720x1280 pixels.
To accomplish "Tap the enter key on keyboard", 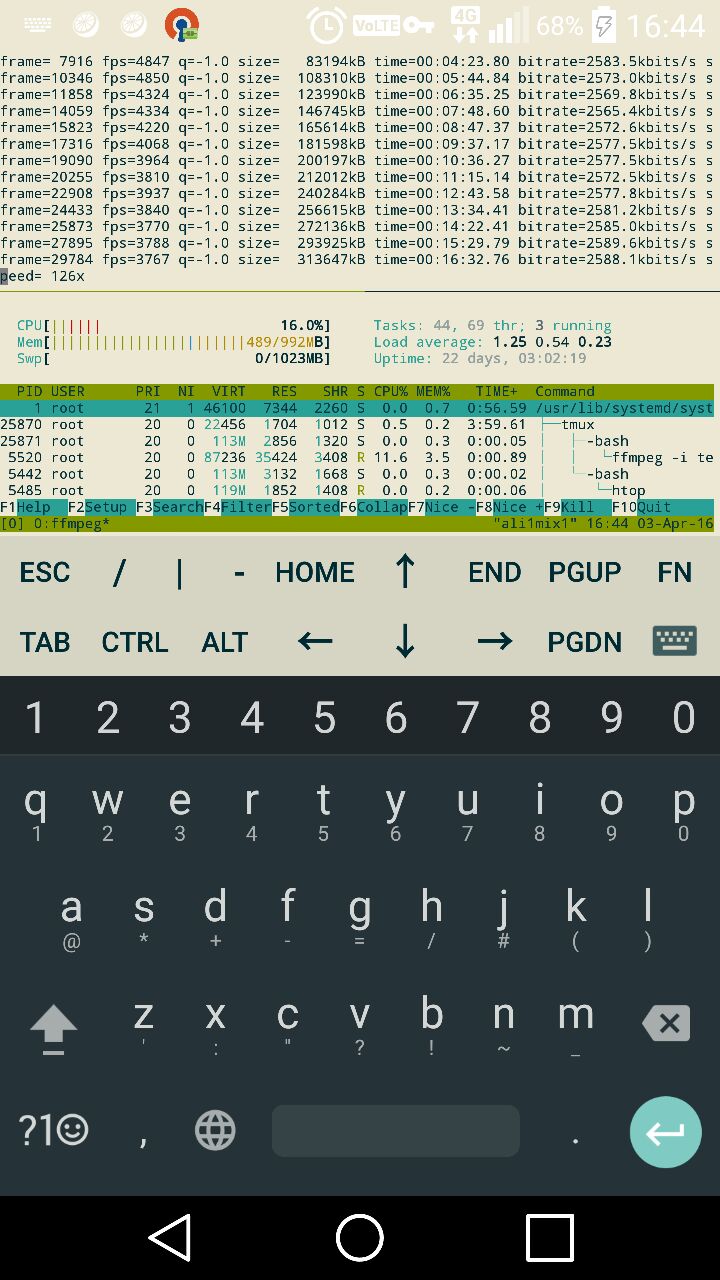I will tap(666, 1132).
